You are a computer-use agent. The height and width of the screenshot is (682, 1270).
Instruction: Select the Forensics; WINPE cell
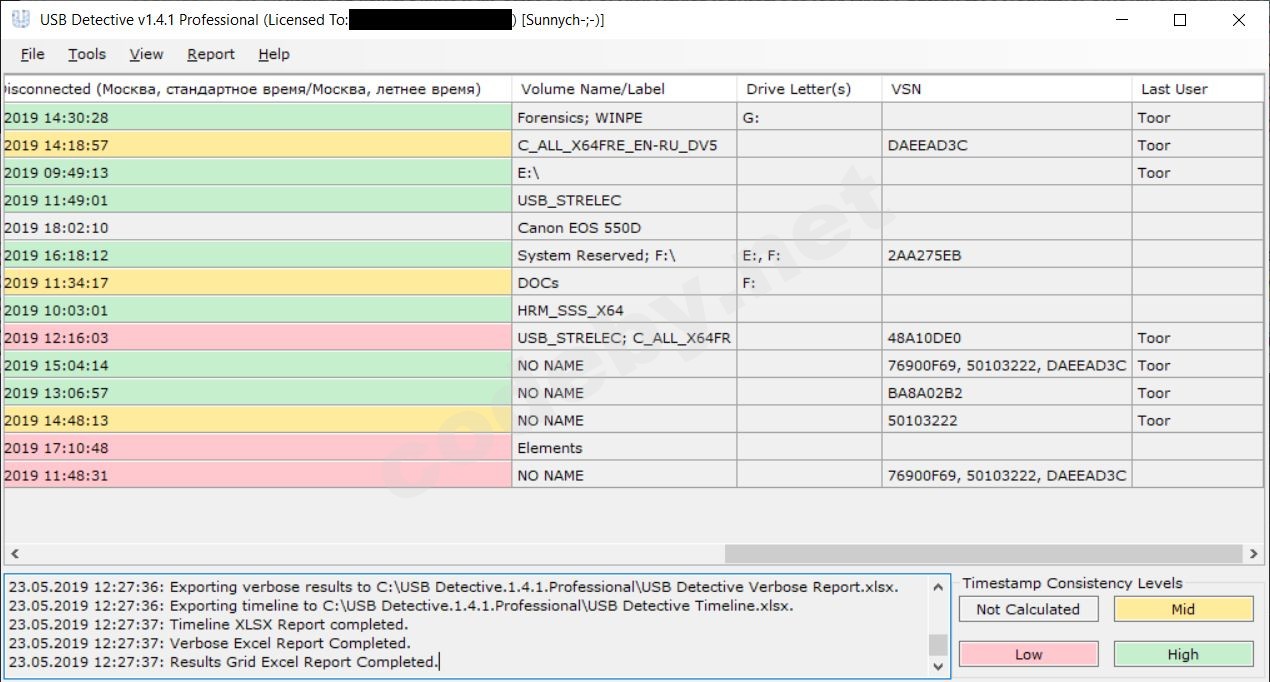click(x=624, y=117)
